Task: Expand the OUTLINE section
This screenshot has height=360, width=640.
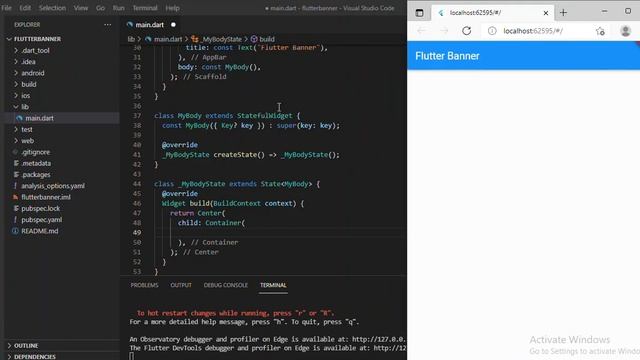Action: [26, 346]
